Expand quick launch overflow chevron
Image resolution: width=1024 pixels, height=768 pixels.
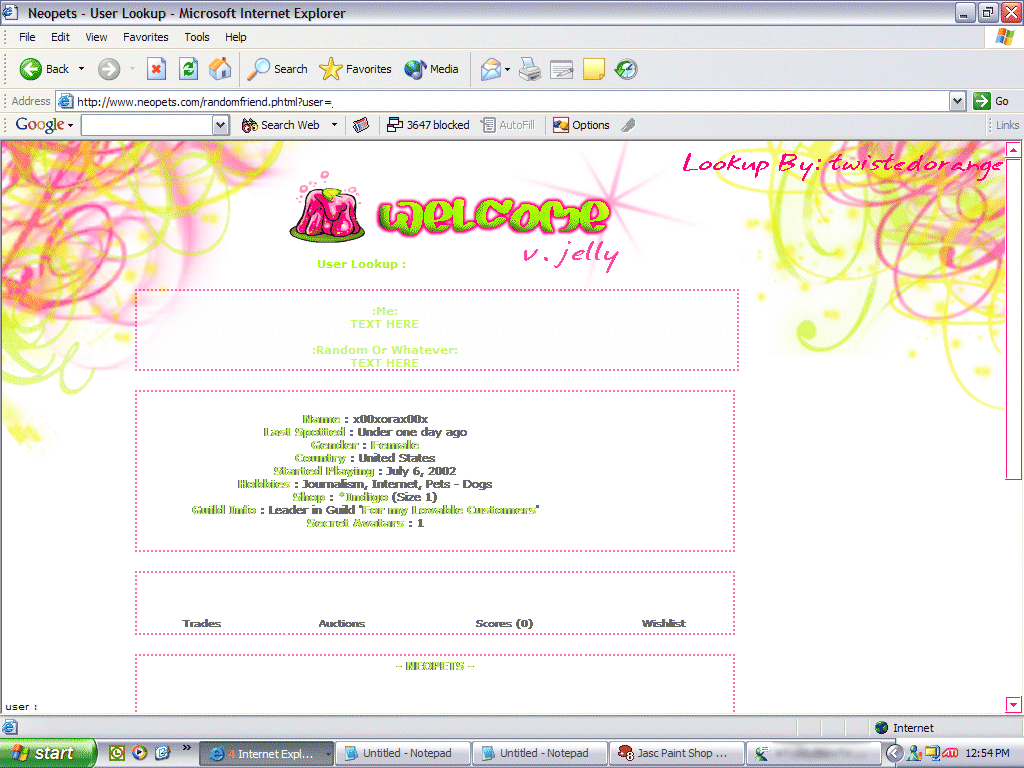pyautogui.click(x=186, y=748)
